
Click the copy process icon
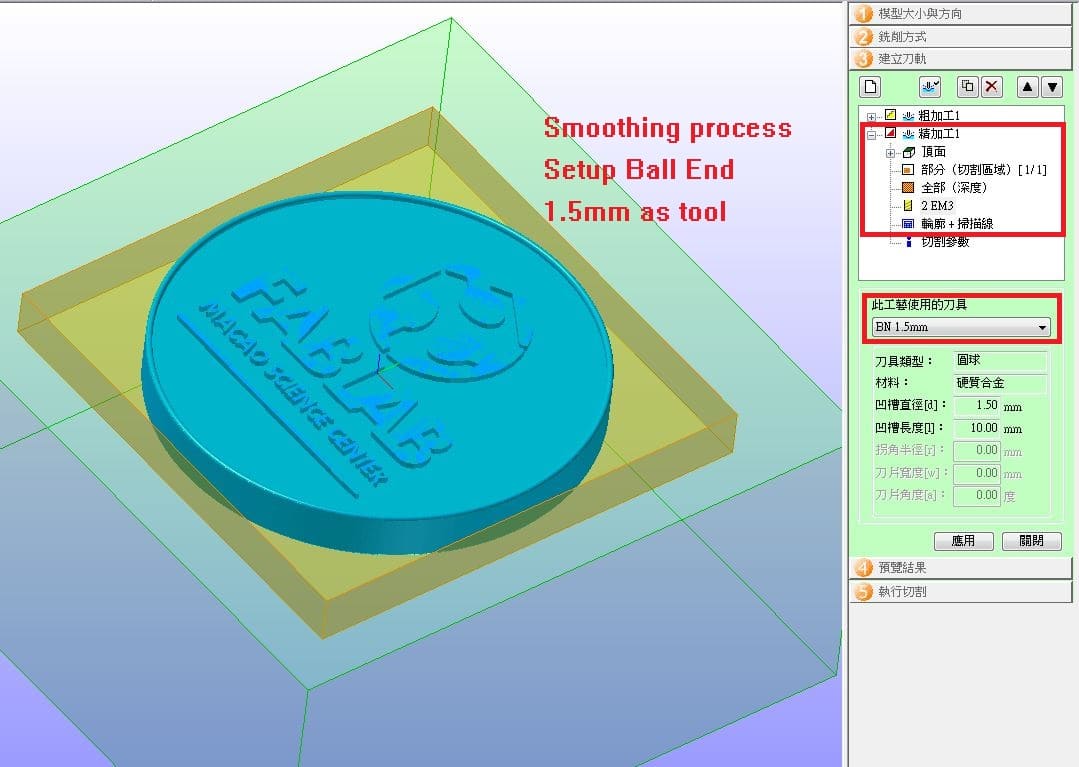tap(968, 87)
